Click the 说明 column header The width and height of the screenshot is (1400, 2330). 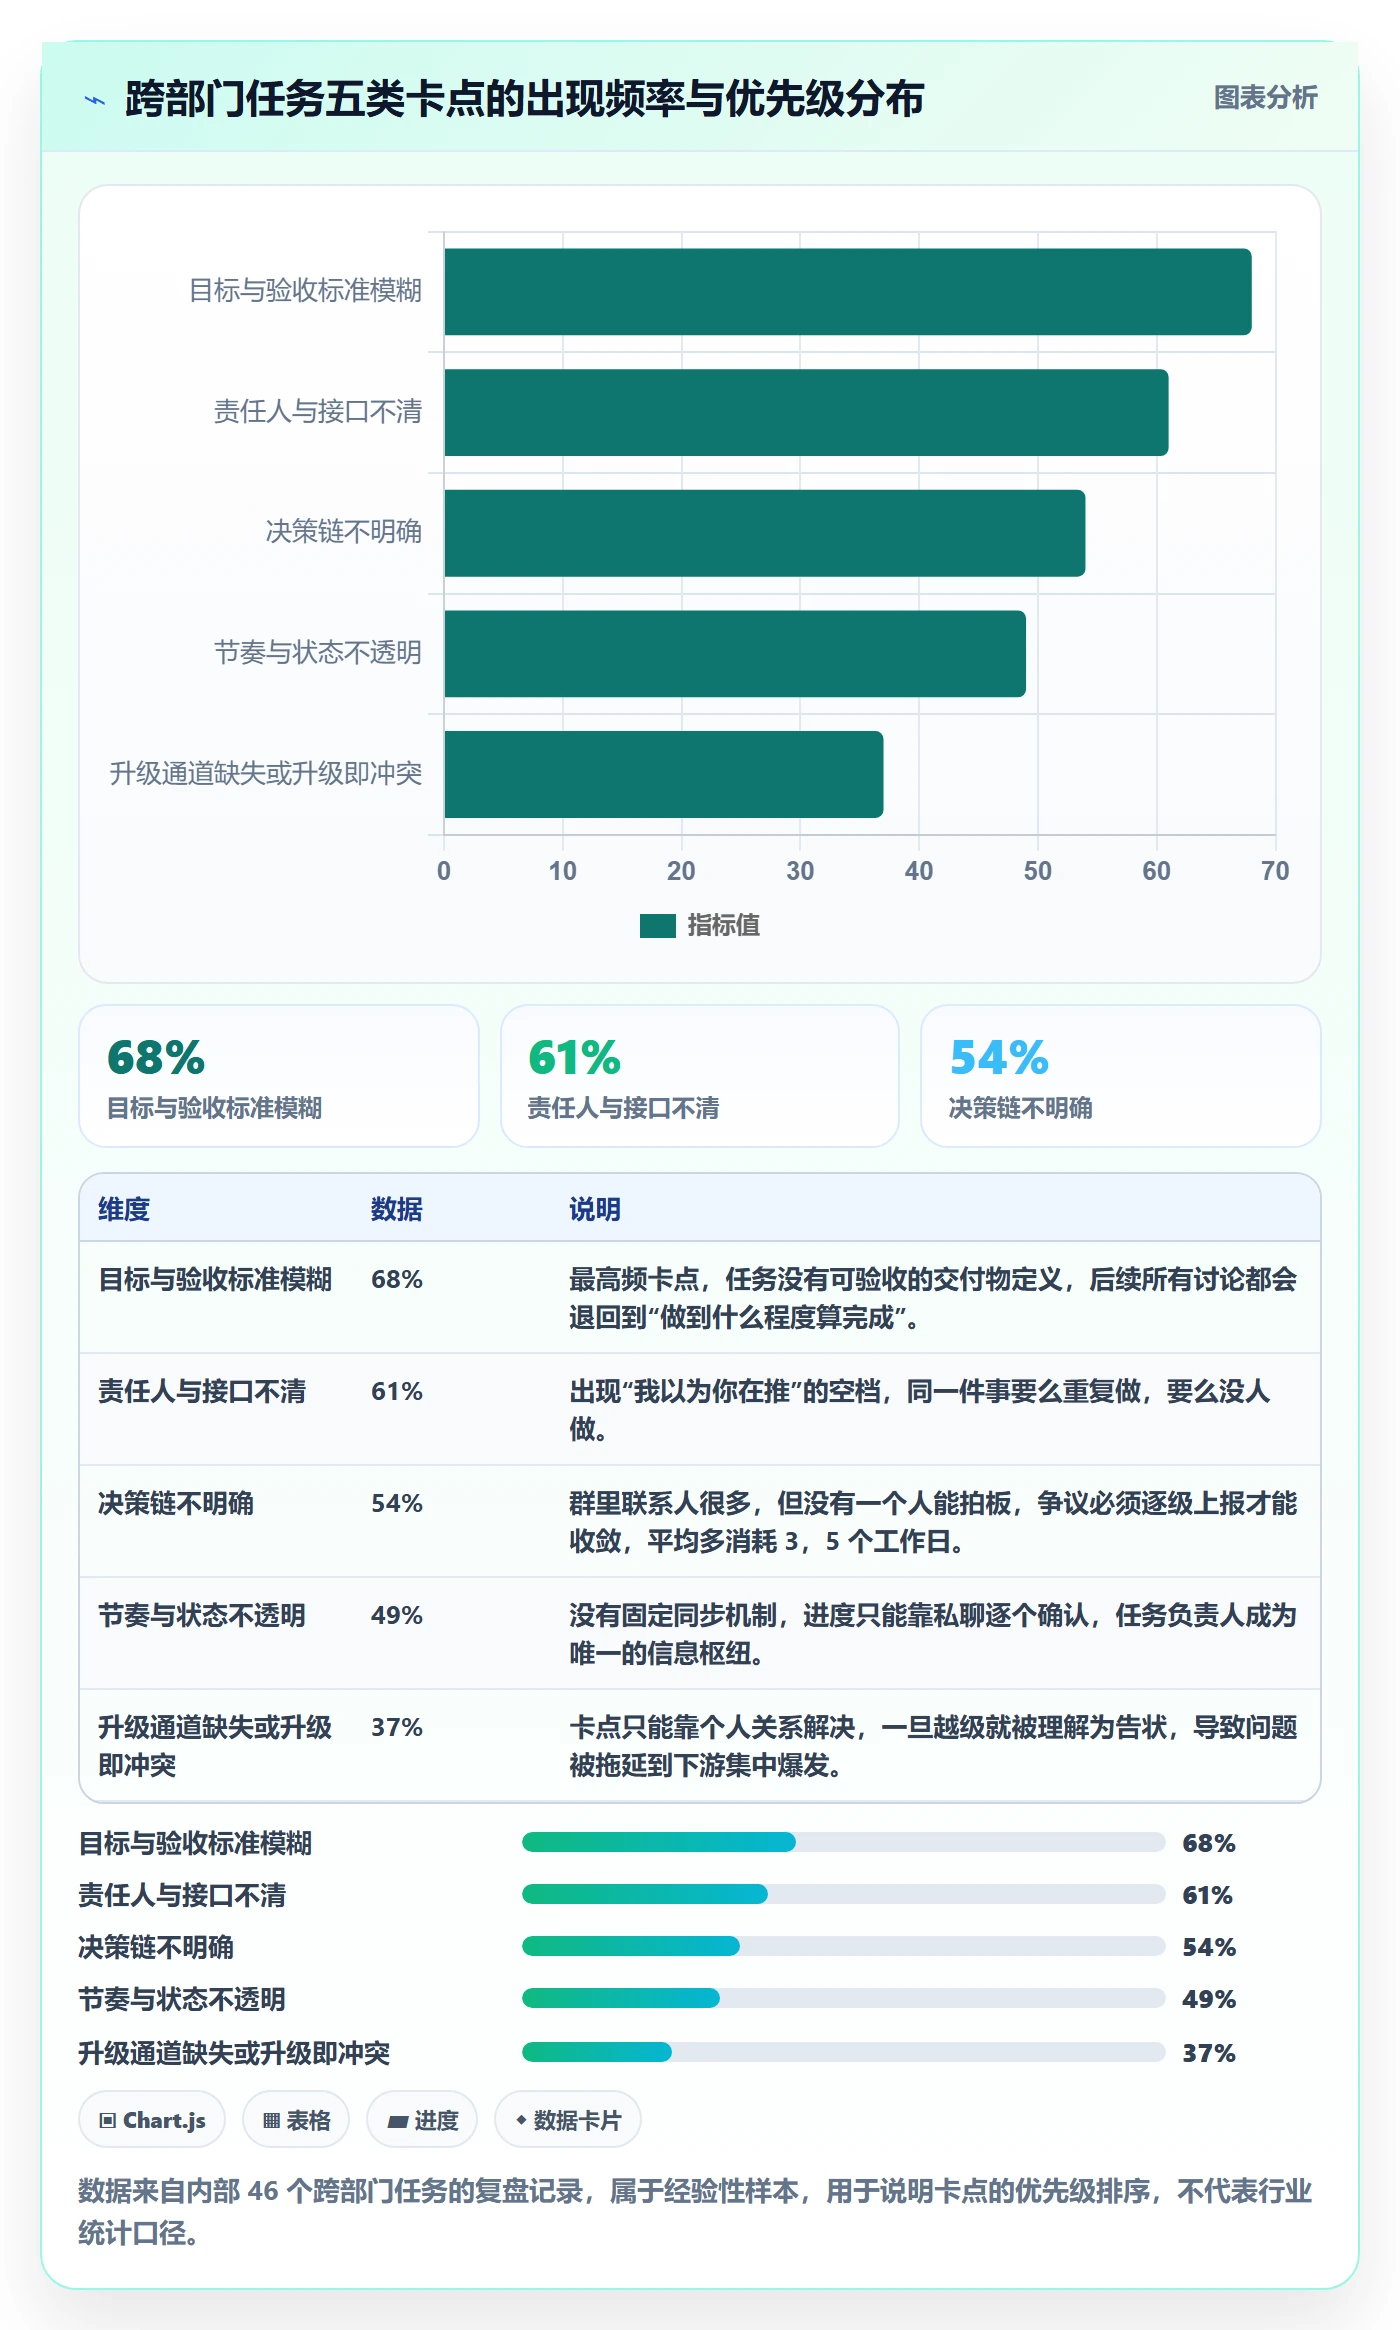click(595, 1209)
